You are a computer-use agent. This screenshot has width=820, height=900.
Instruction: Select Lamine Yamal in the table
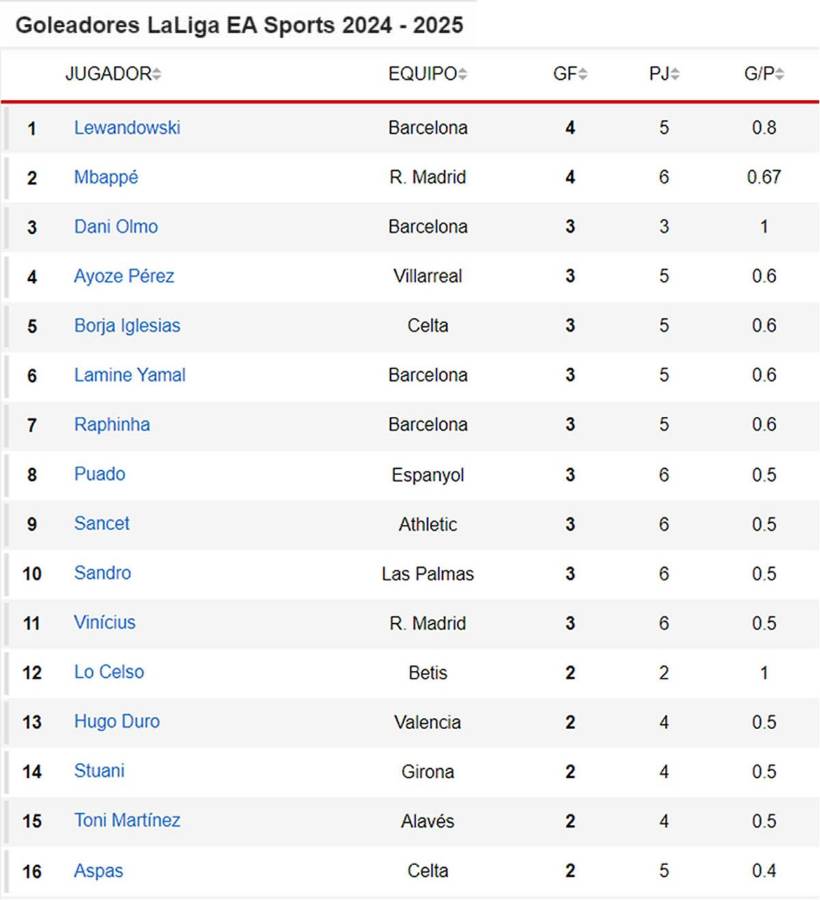[130, 375]
